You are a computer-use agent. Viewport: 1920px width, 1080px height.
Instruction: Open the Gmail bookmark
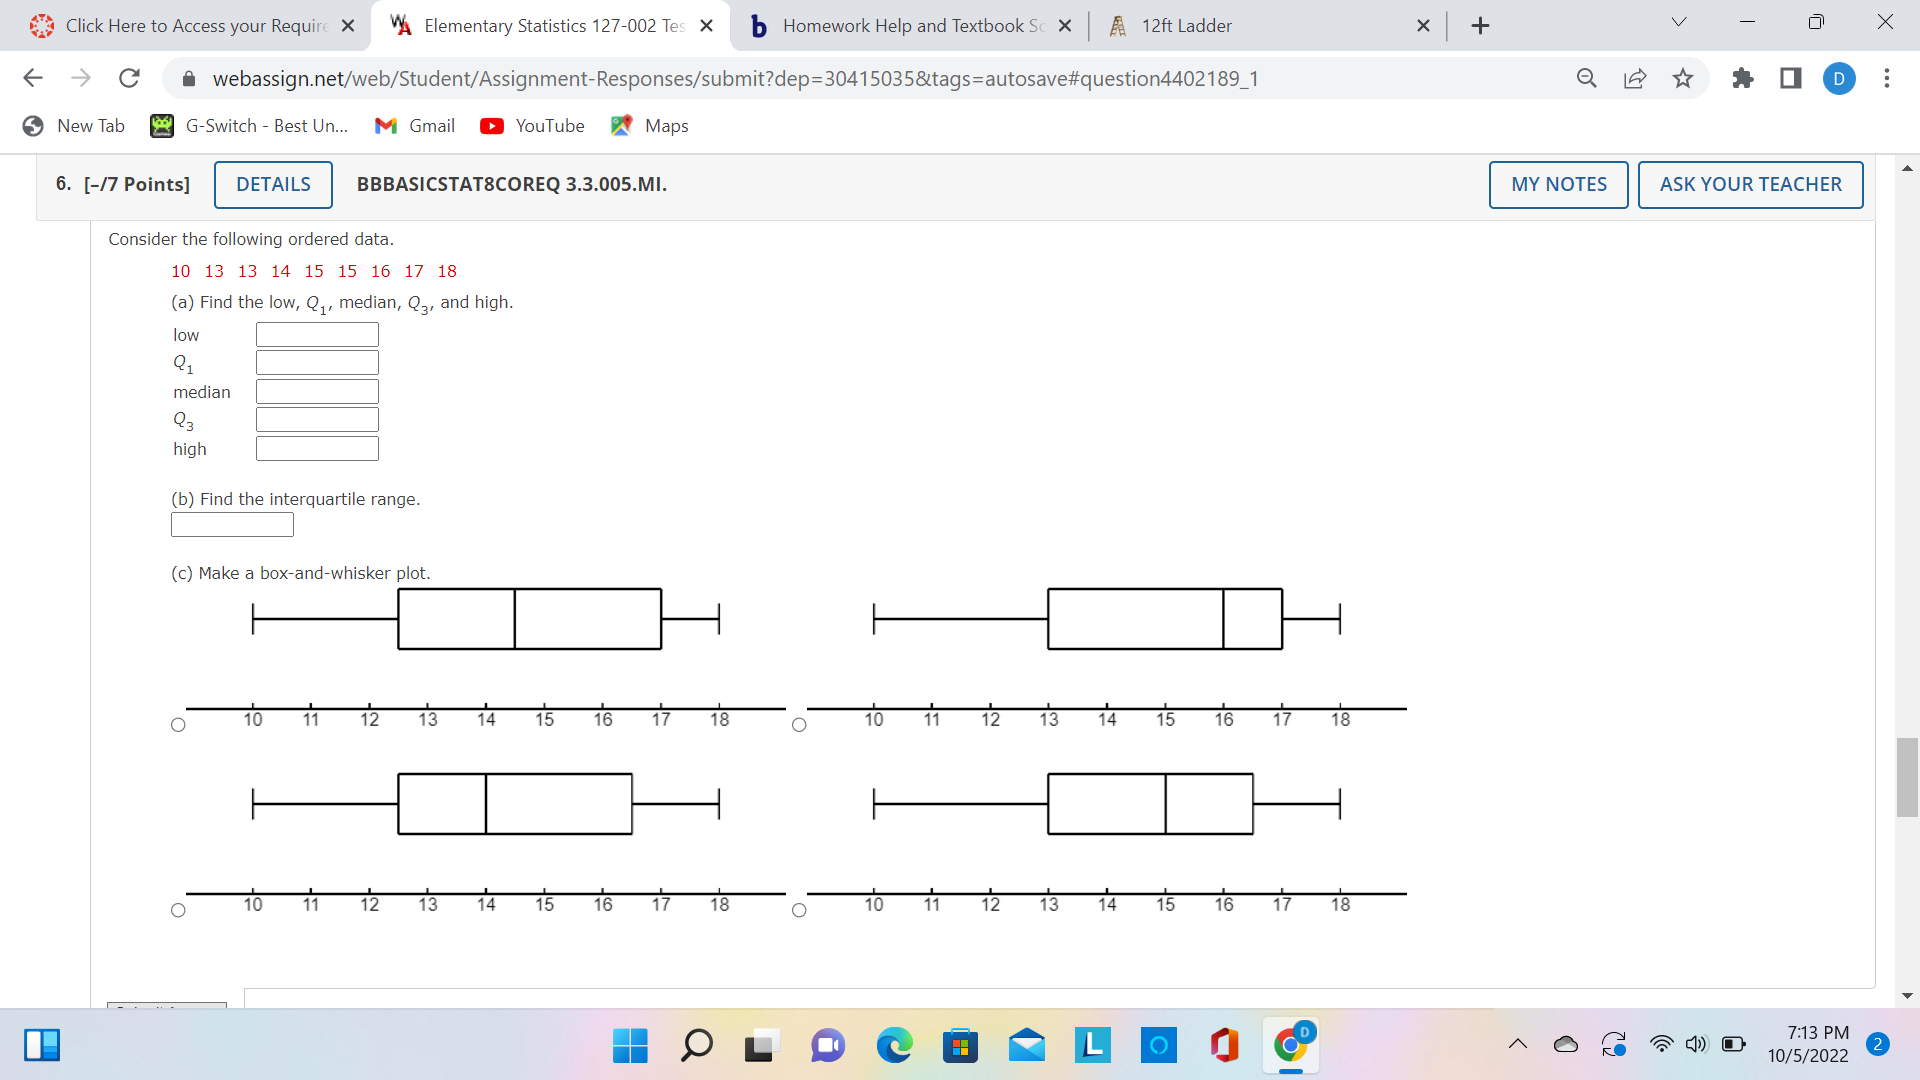coord(415,126)
